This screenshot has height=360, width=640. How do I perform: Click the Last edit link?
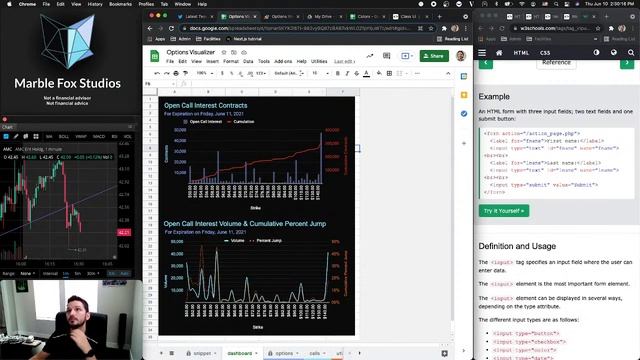click(x=344, y=62)
